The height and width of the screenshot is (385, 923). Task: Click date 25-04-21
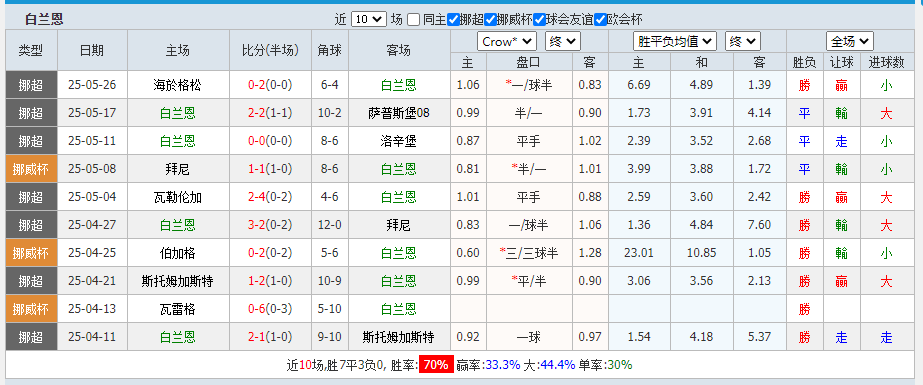pyautogui.click(x=92, y=281)
